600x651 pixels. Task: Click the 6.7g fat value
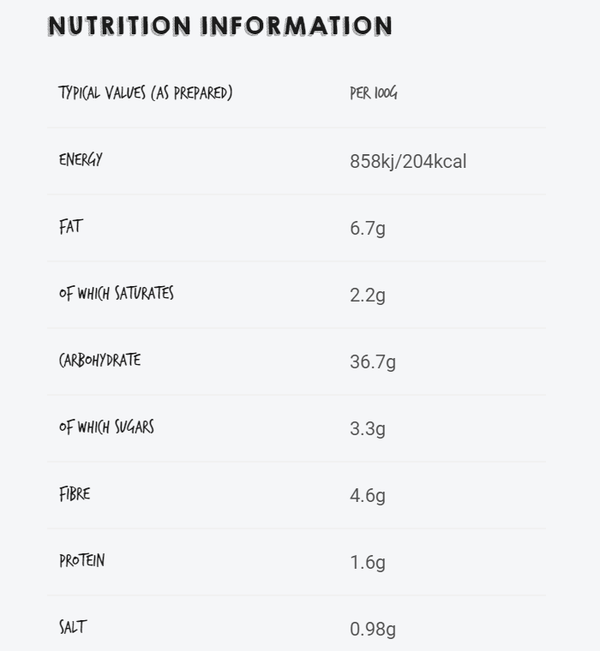[x=367, y=228]
